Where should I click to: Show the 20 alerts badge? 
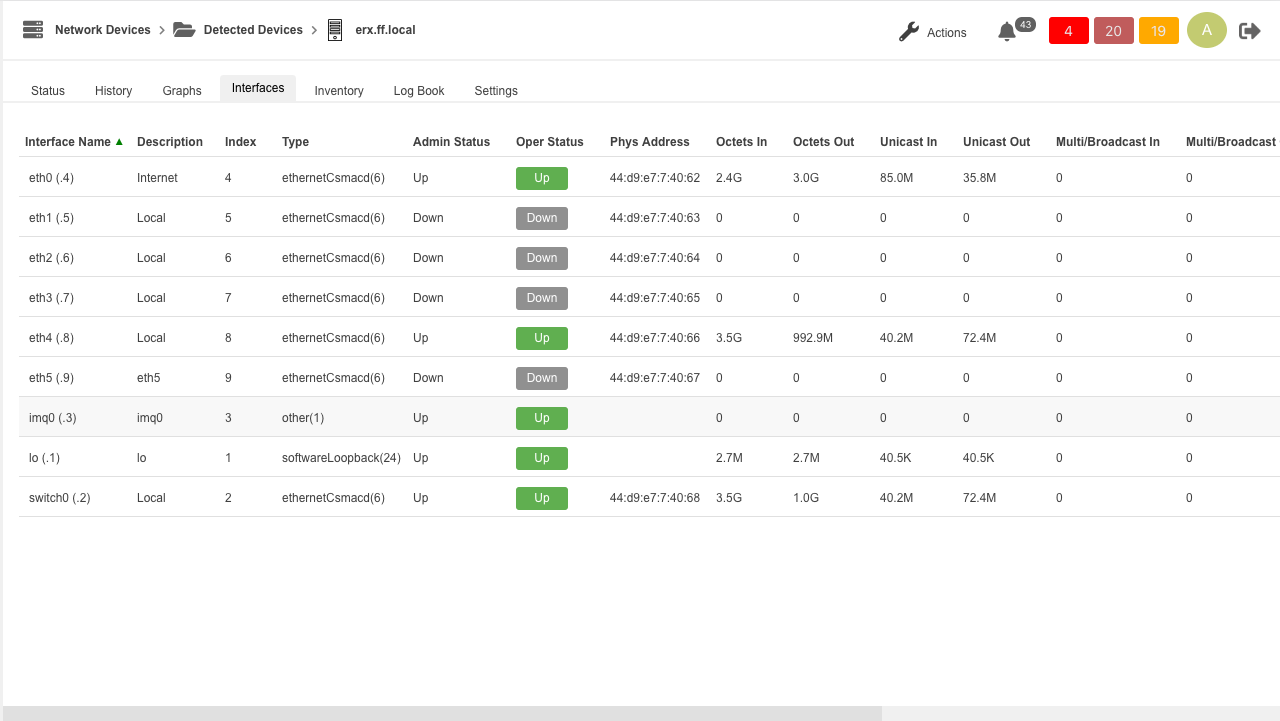(1113, 31)
